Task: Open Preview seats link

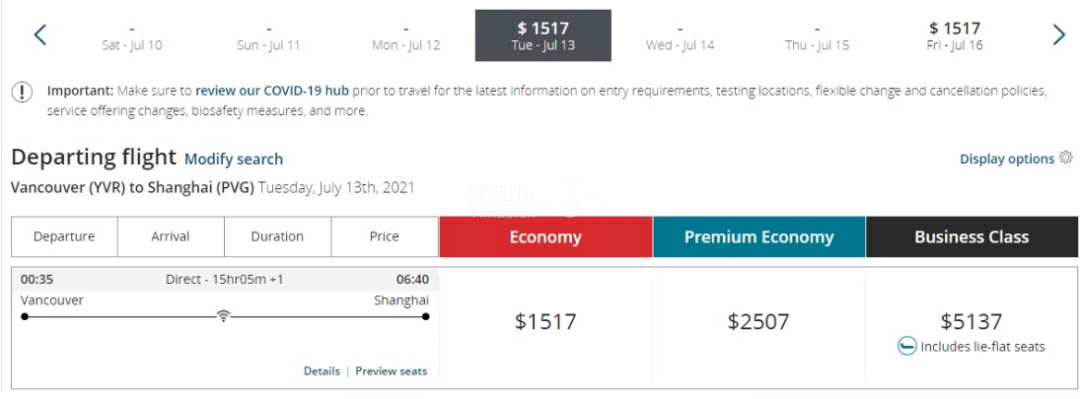Action: [x=391, y=371]
